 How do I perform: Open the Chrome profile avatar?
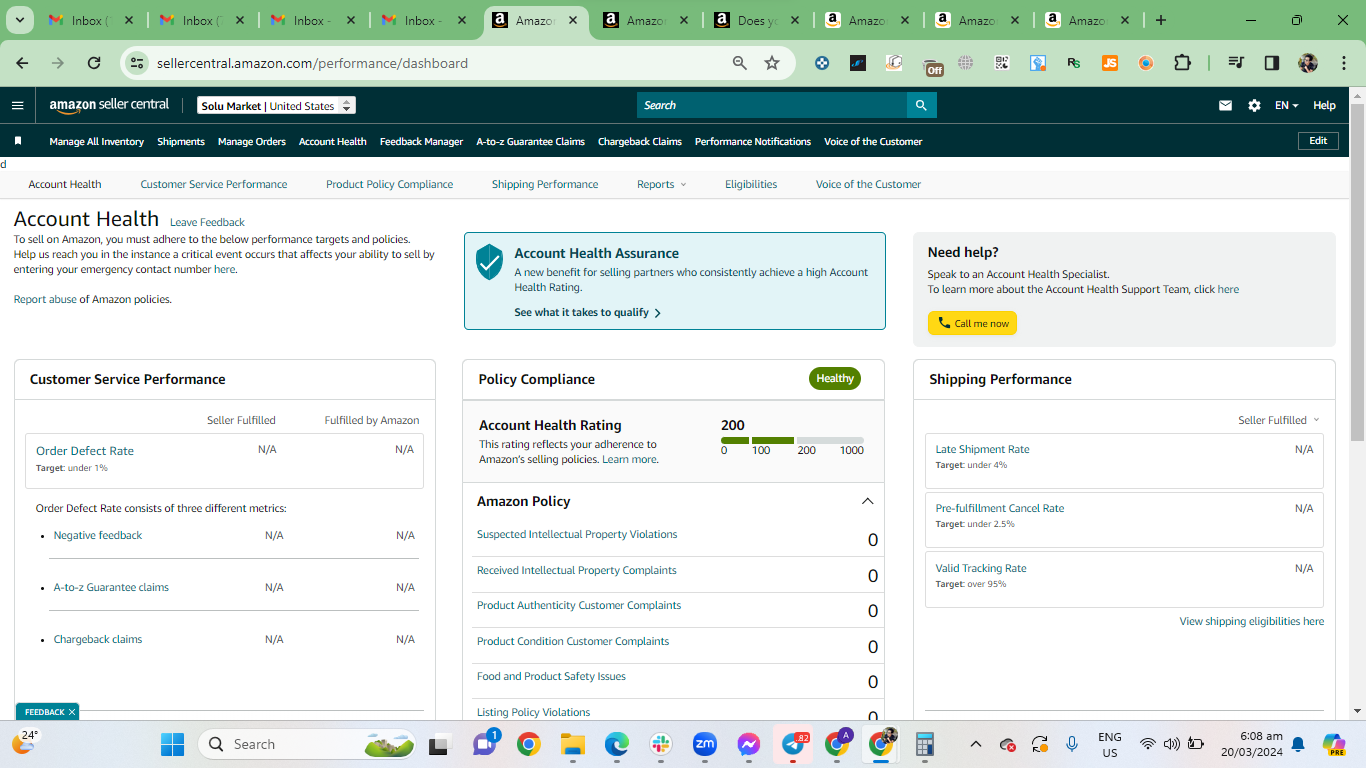[1308, 63]
